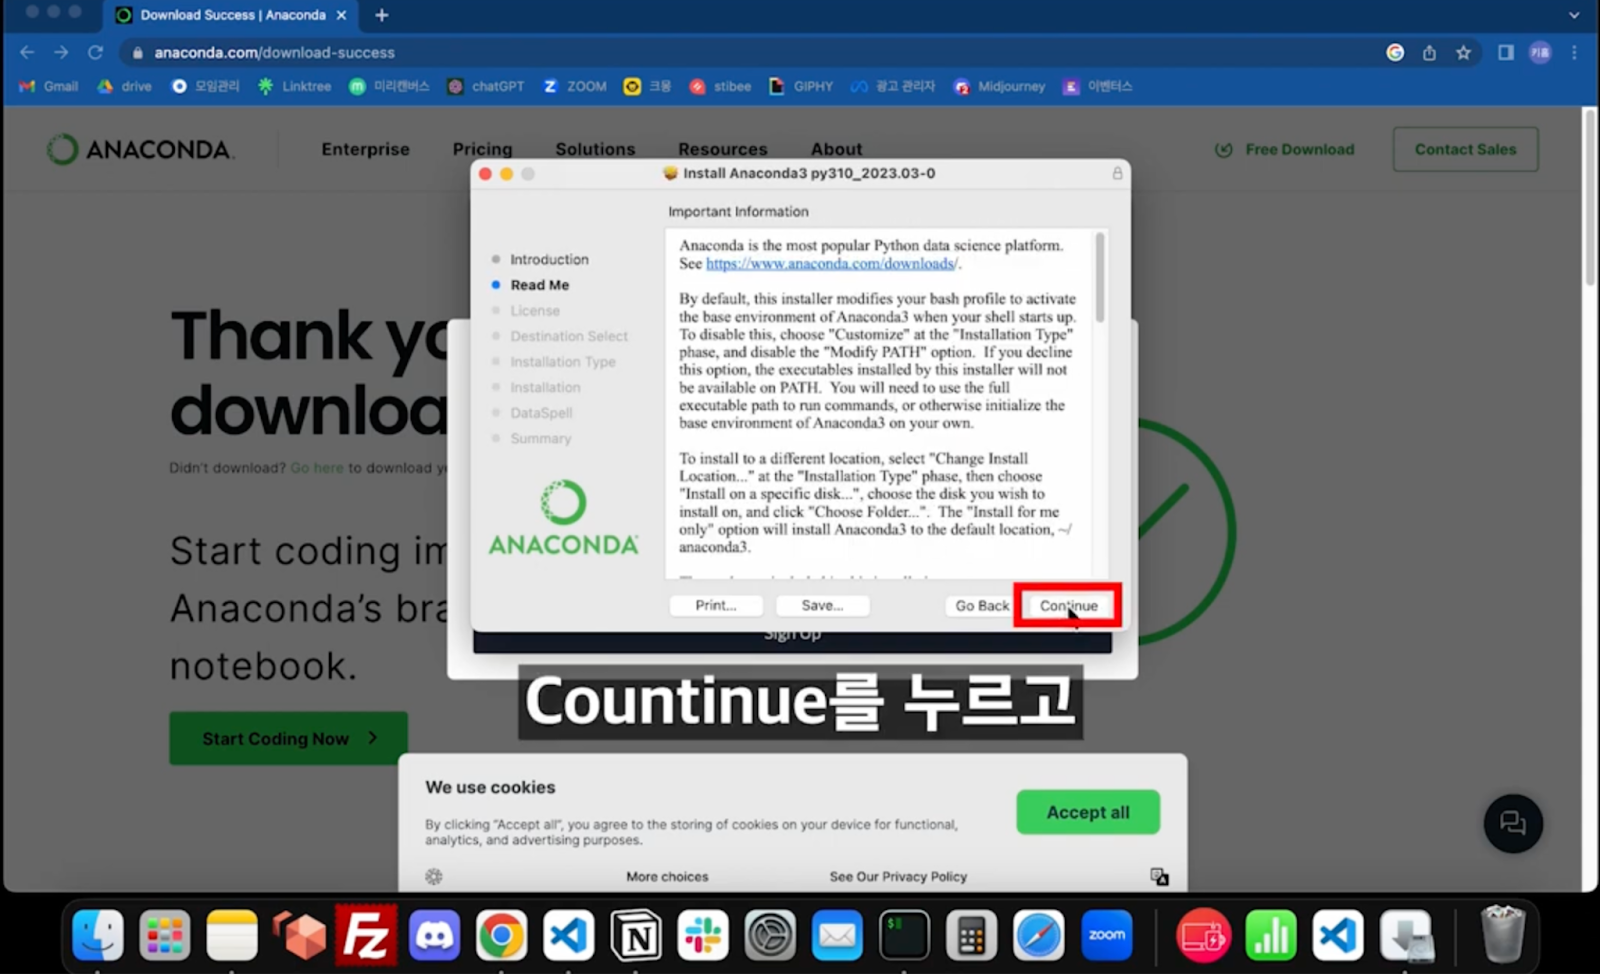Open the drive bookmark
The image size is (1600, 974).
click(124, 86)
